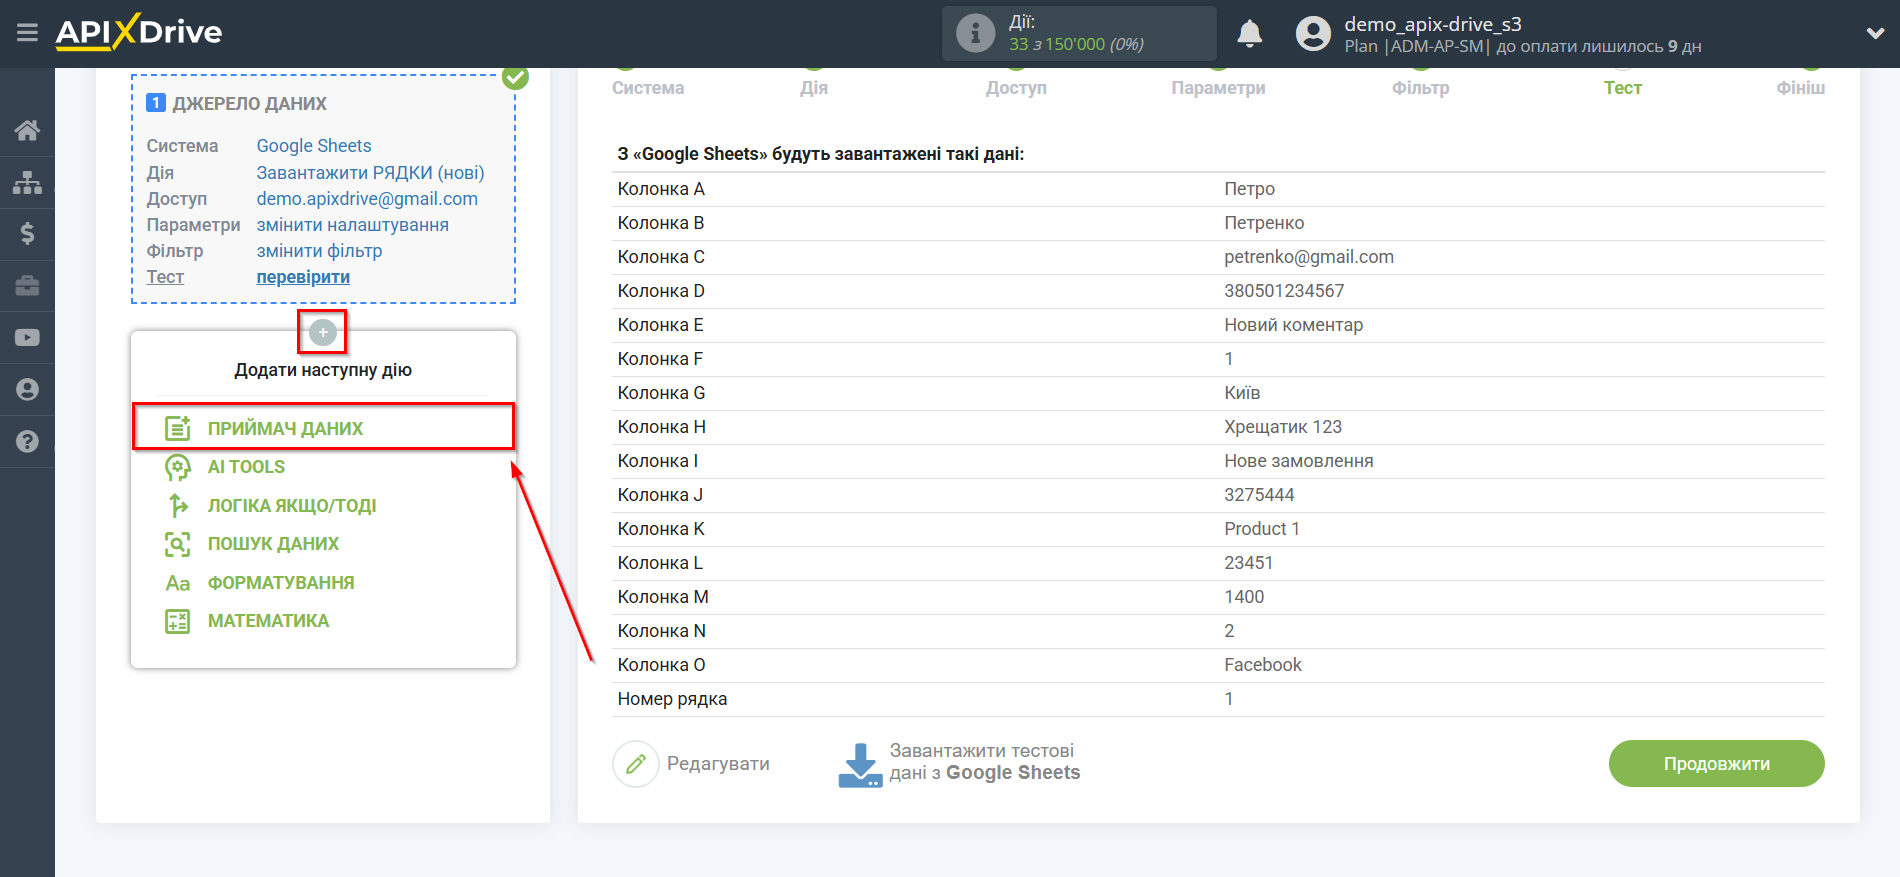Click the green checkmark status icon

coord(515,77)
